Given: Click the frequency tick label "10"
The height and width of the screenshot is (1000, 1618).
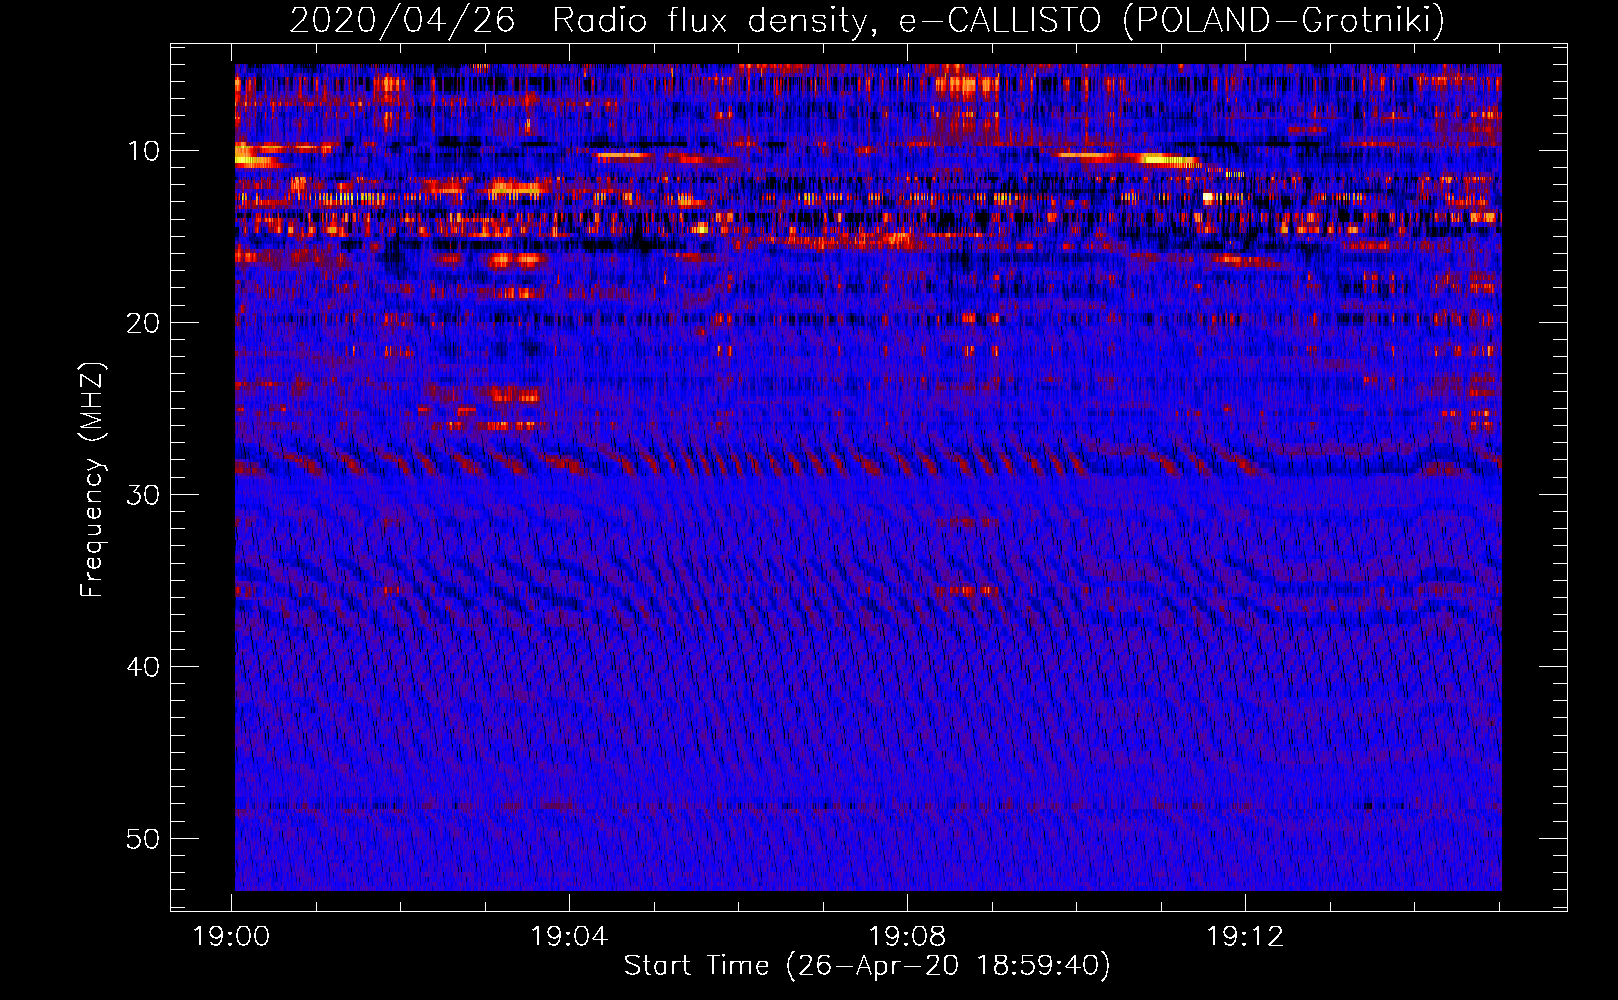Looking at the screenshot, I should coord(144,151).
